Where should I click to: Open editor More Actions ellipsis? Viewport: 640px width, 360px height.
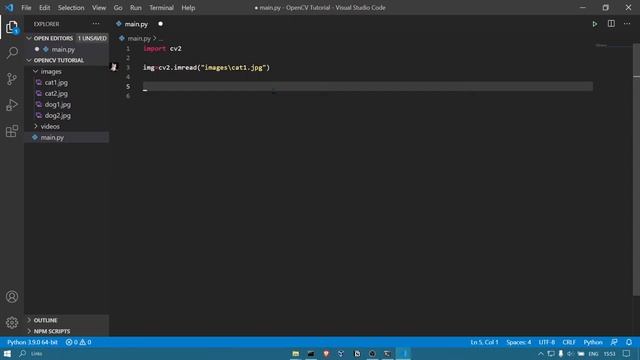pyautogui.click(x=627, y=24)
